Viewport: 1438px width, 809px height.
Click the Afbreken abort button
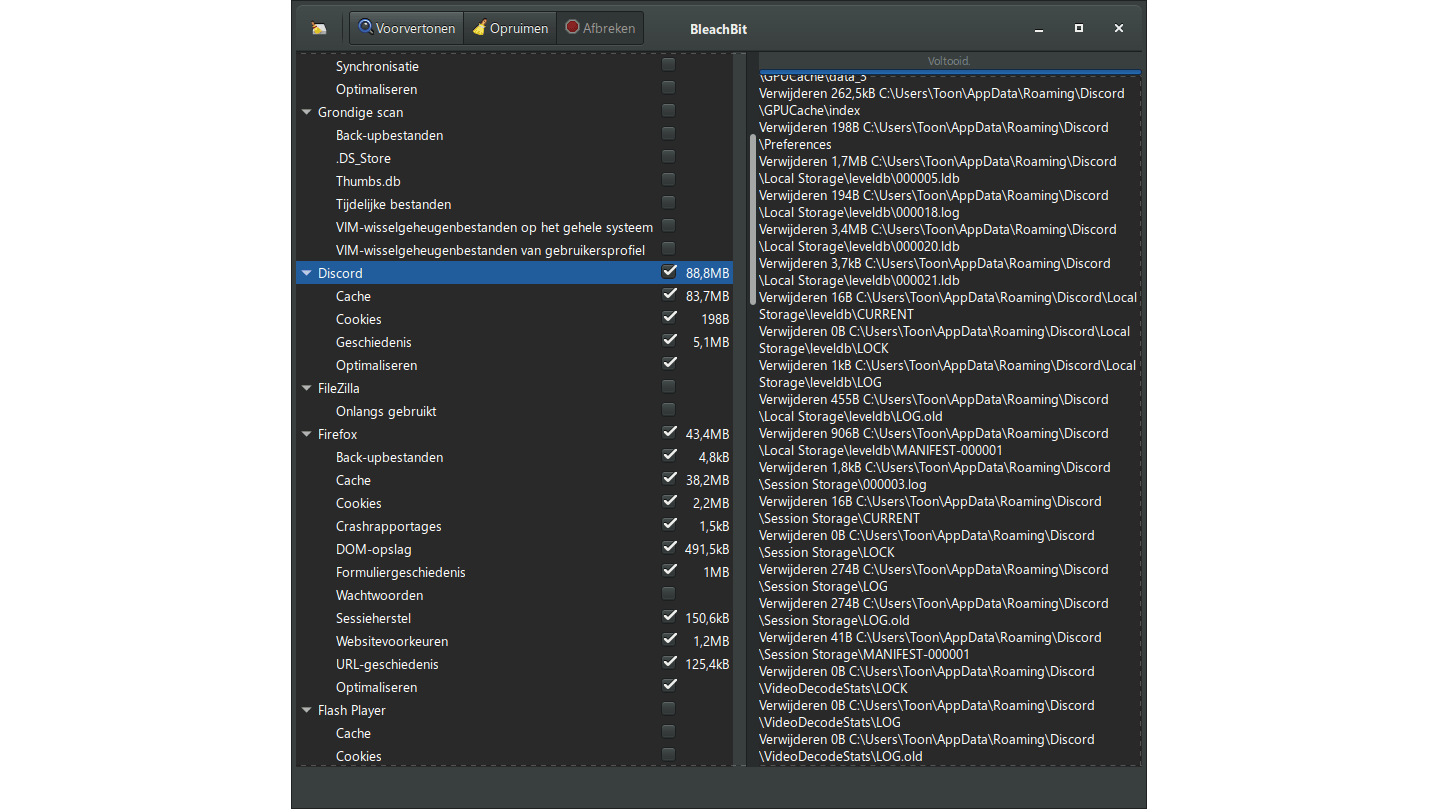[600, 28]
